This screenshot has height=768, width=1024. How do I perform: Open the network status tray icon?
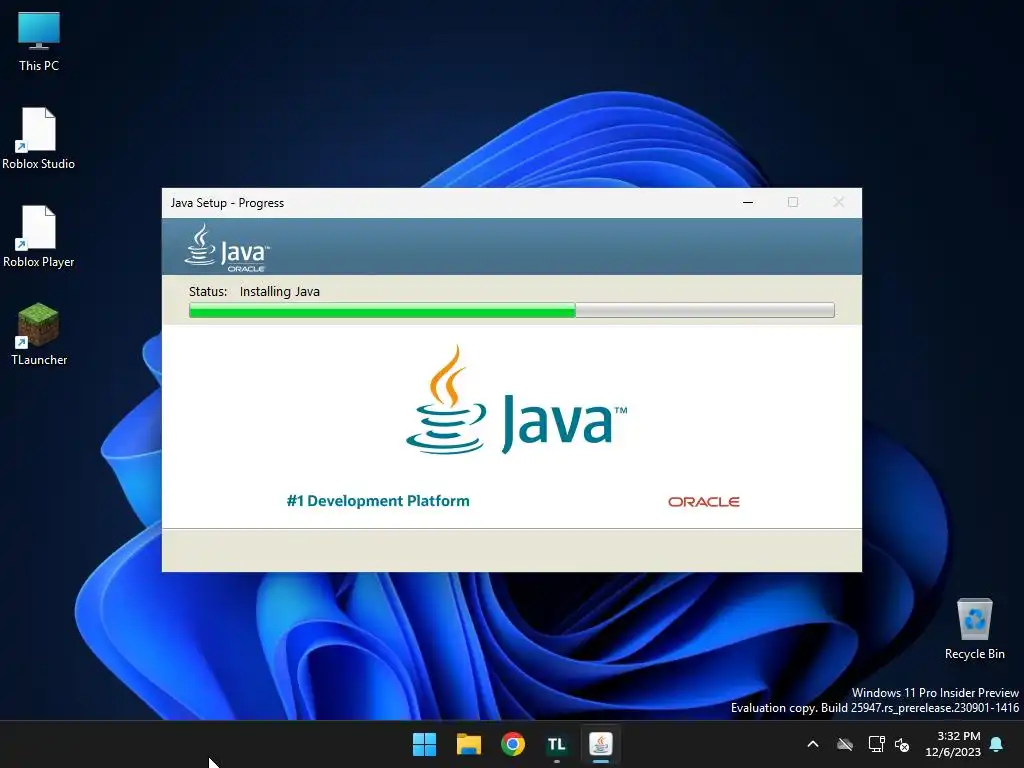pos(876,744)
